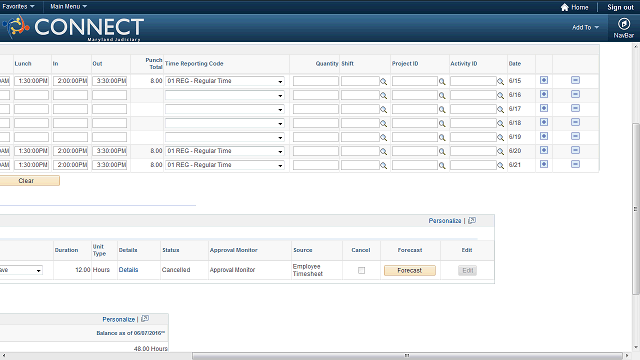The image size is (640, 360).
Task: Click the horizontal scrollbar thumb at the bottom
Action: [x=407, y=356]
